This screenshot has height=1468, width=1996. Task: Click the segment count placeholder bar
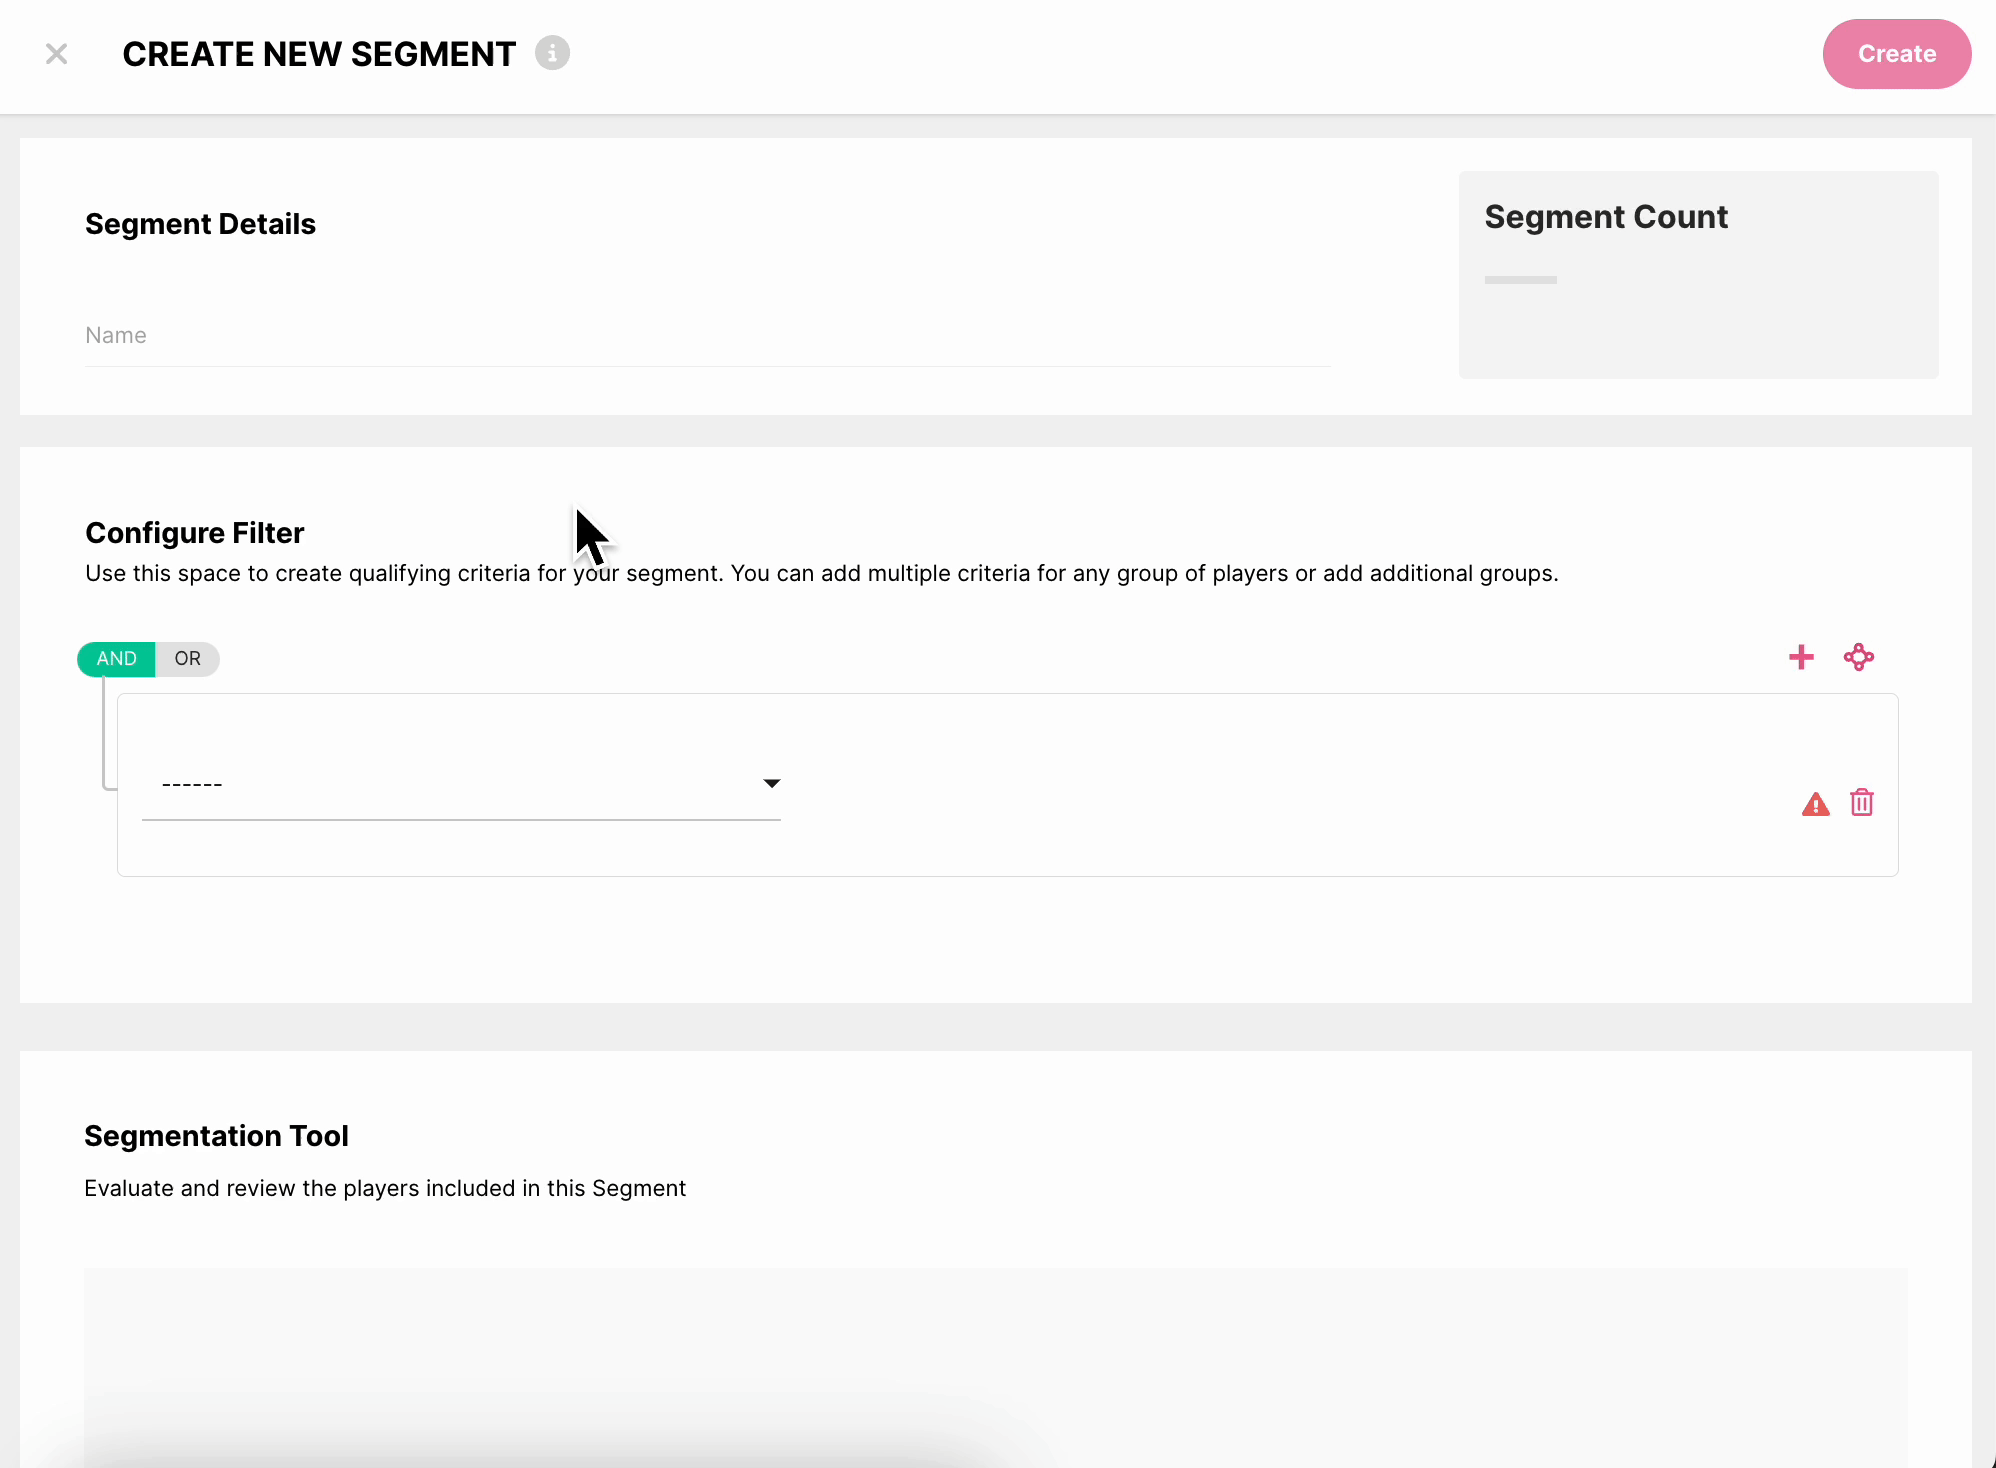coord(1520,280)
